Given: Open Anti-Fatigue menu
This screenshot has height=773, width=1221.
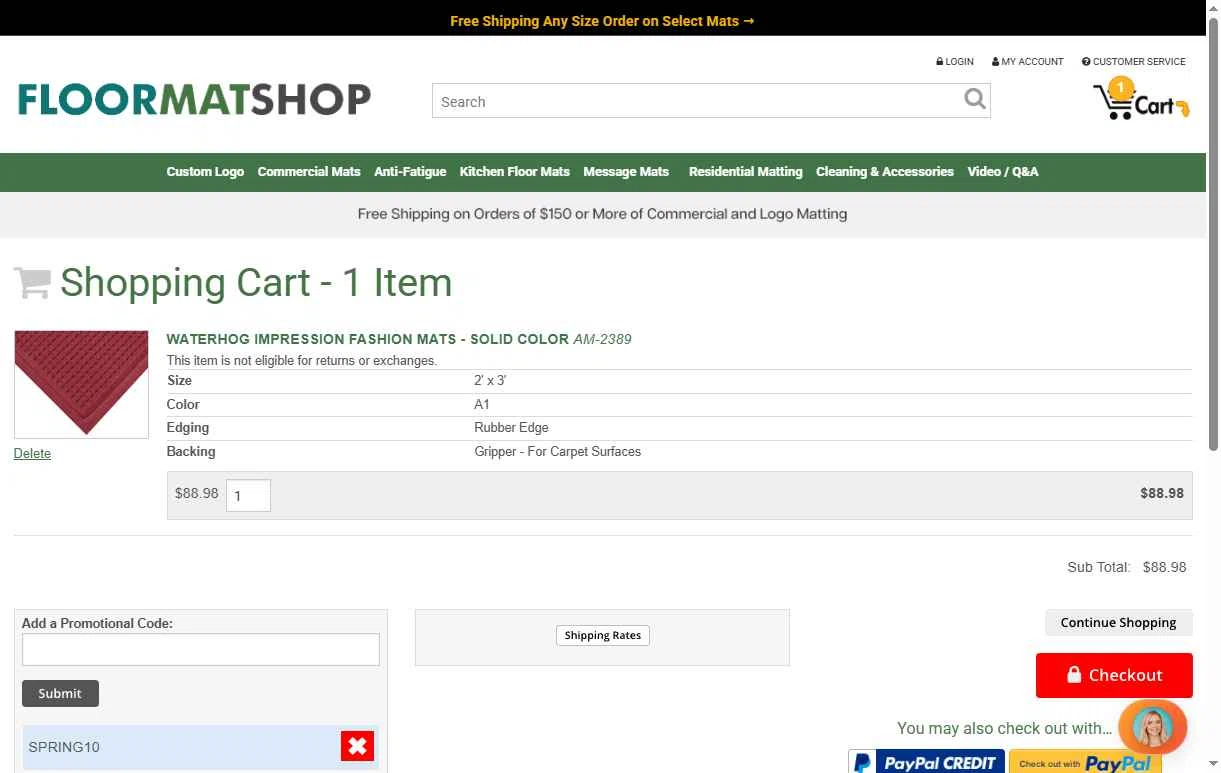Looking at the screenshot, I should [x=410, y=172].
